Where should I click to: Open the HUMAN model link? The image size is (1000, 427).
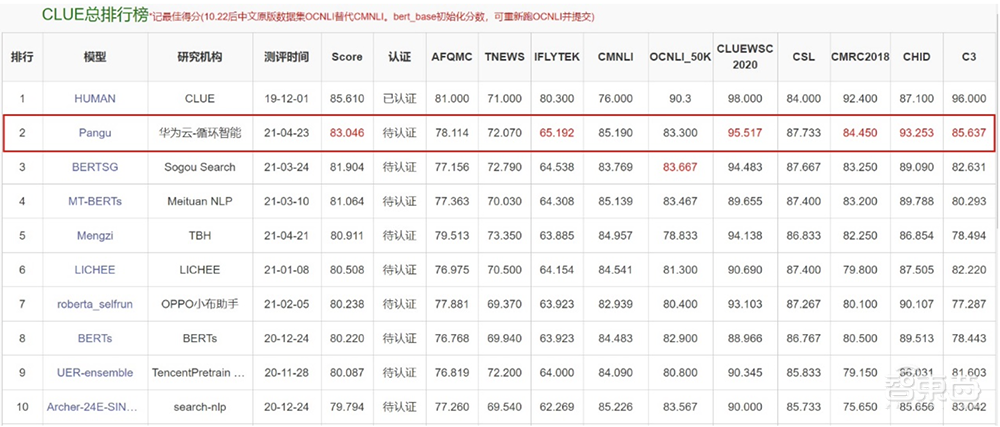pos(95,99)
